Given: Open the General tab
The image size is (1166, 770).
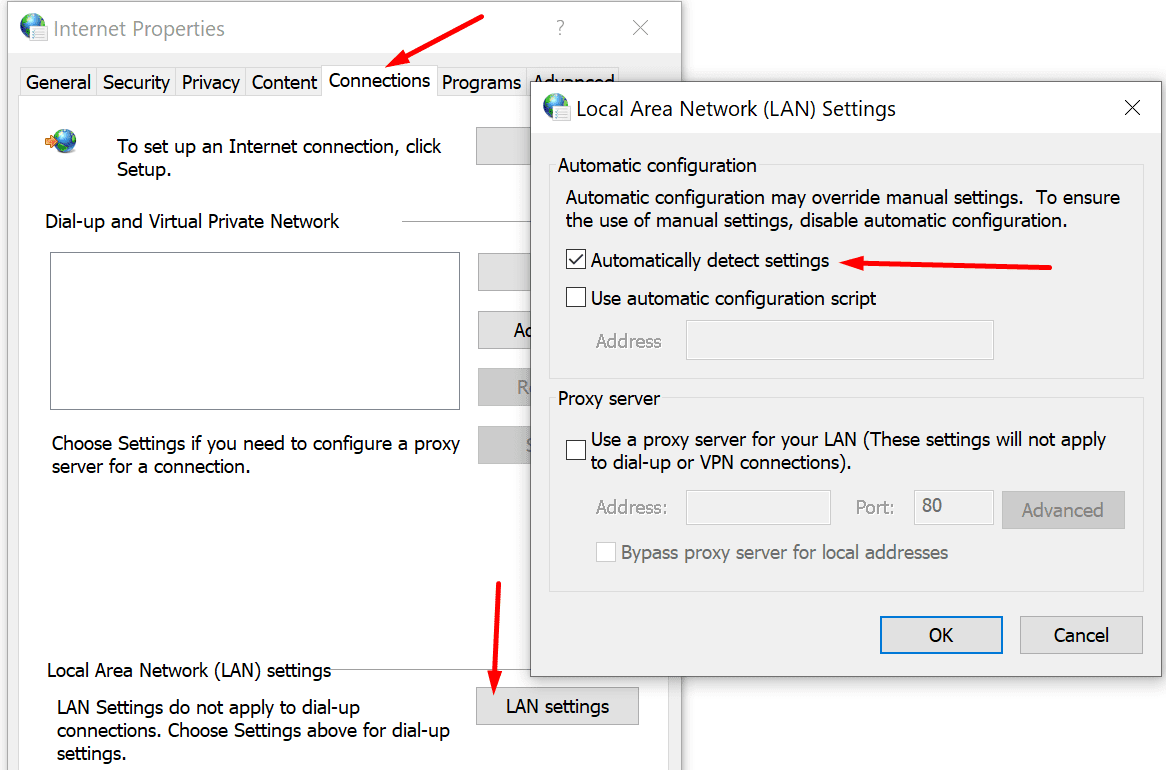Looking at the screenshot, I should click(58, 82).
